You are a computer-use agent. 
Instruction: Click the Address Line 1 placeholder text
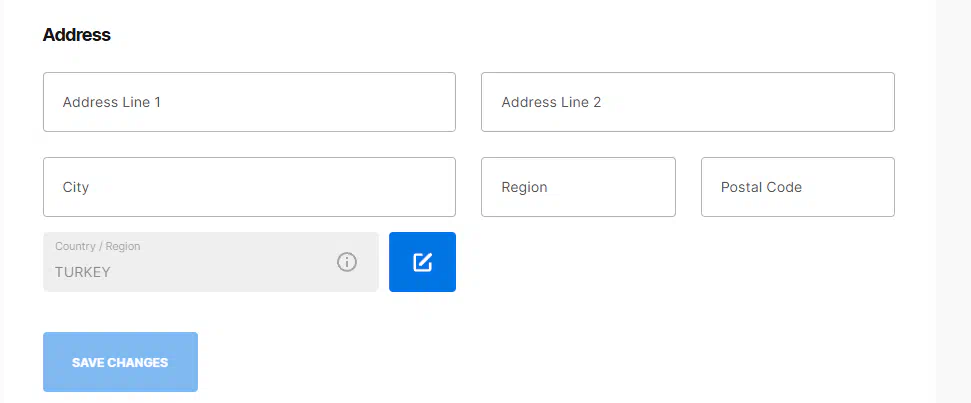111,102
